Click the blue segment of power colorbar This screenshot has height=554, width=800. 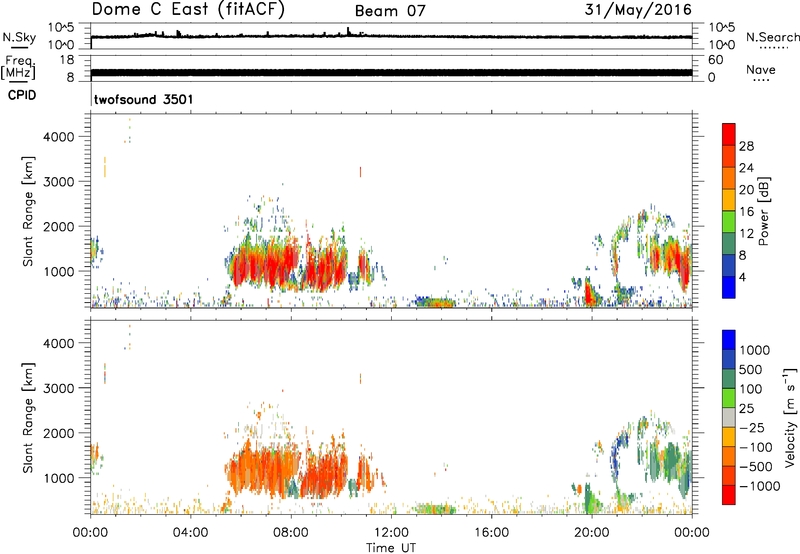click(729, 287)
